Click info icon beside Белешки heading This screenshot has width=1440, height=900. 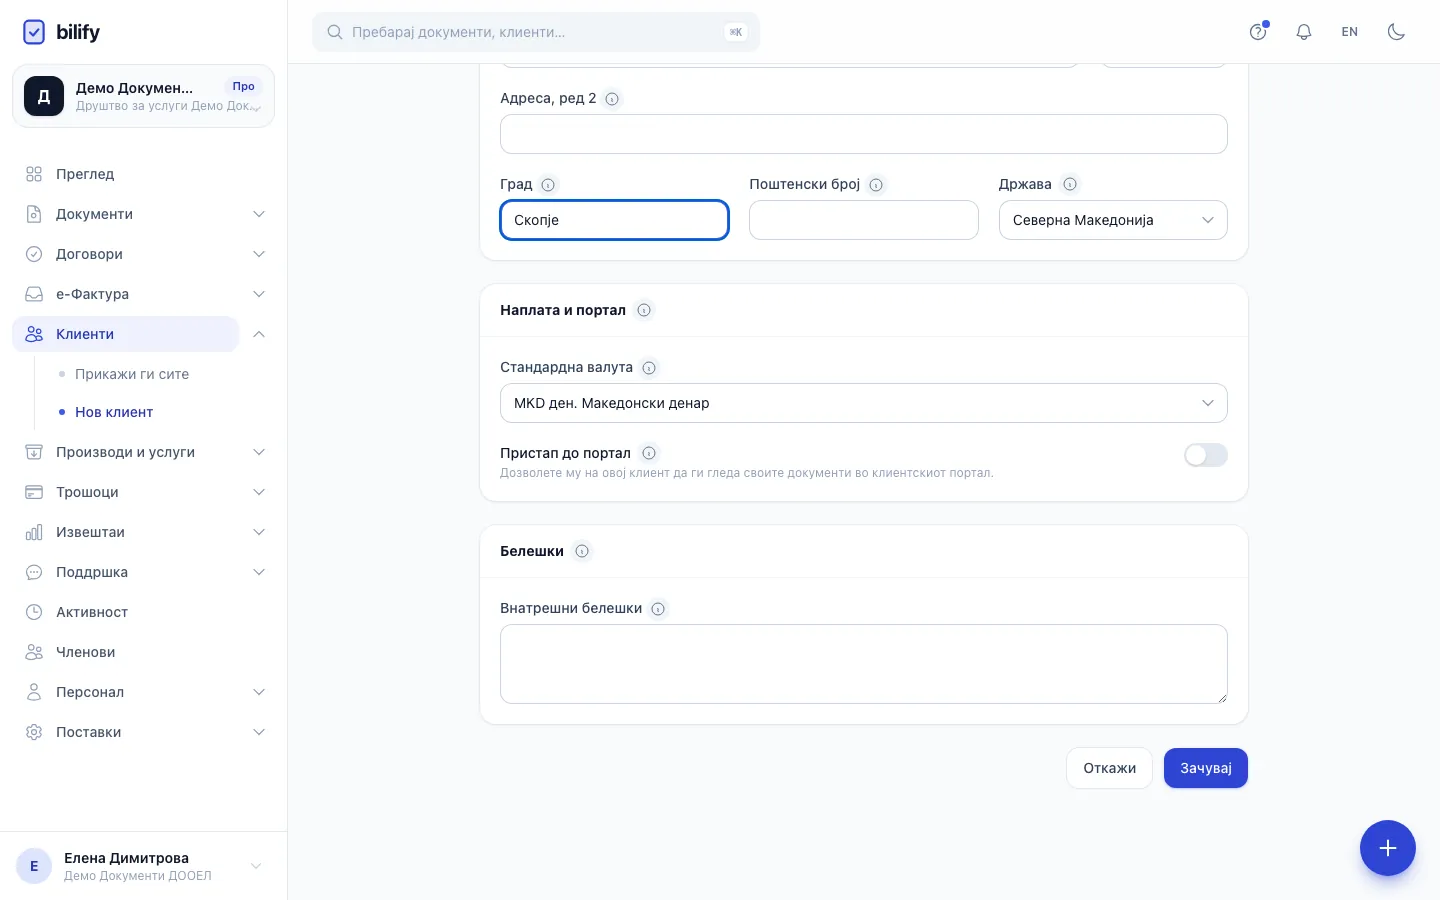pos(582,551)
